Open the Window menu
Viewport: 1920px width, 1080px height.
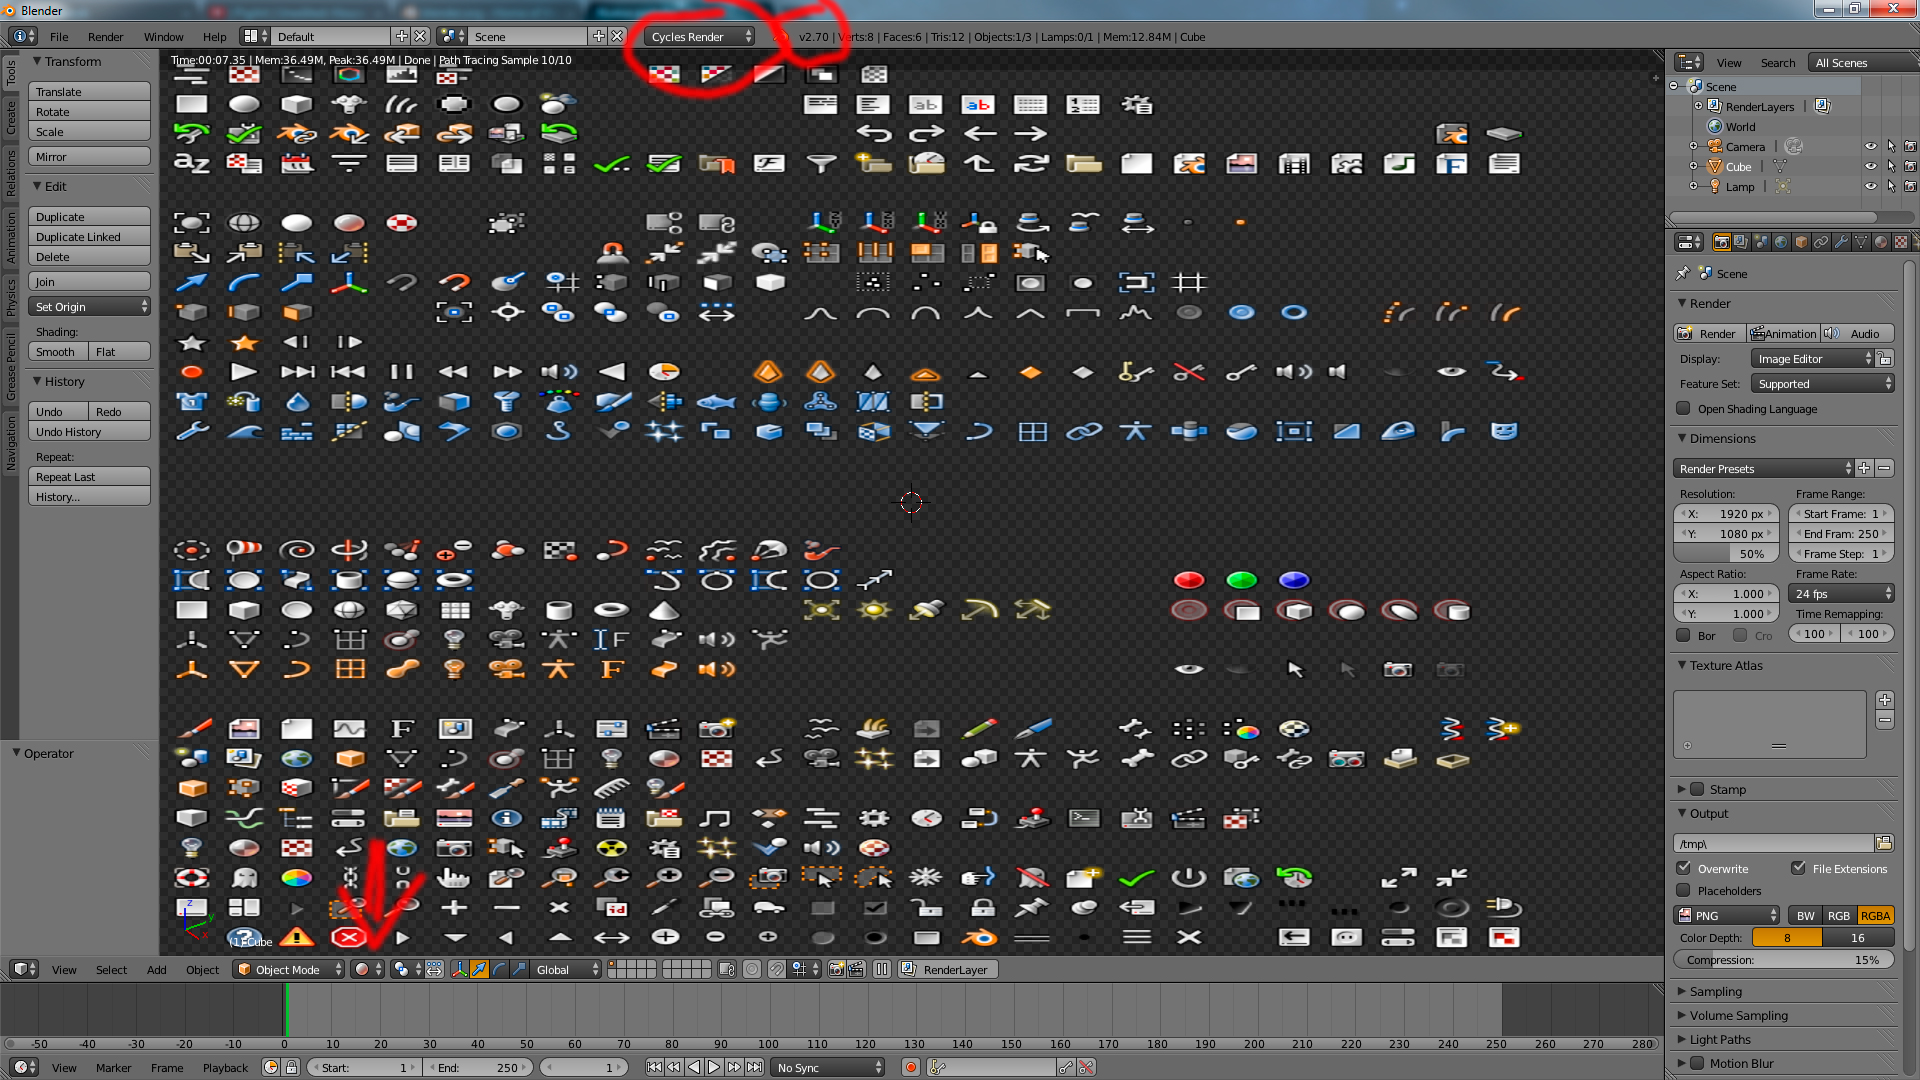tap(163, 36)
